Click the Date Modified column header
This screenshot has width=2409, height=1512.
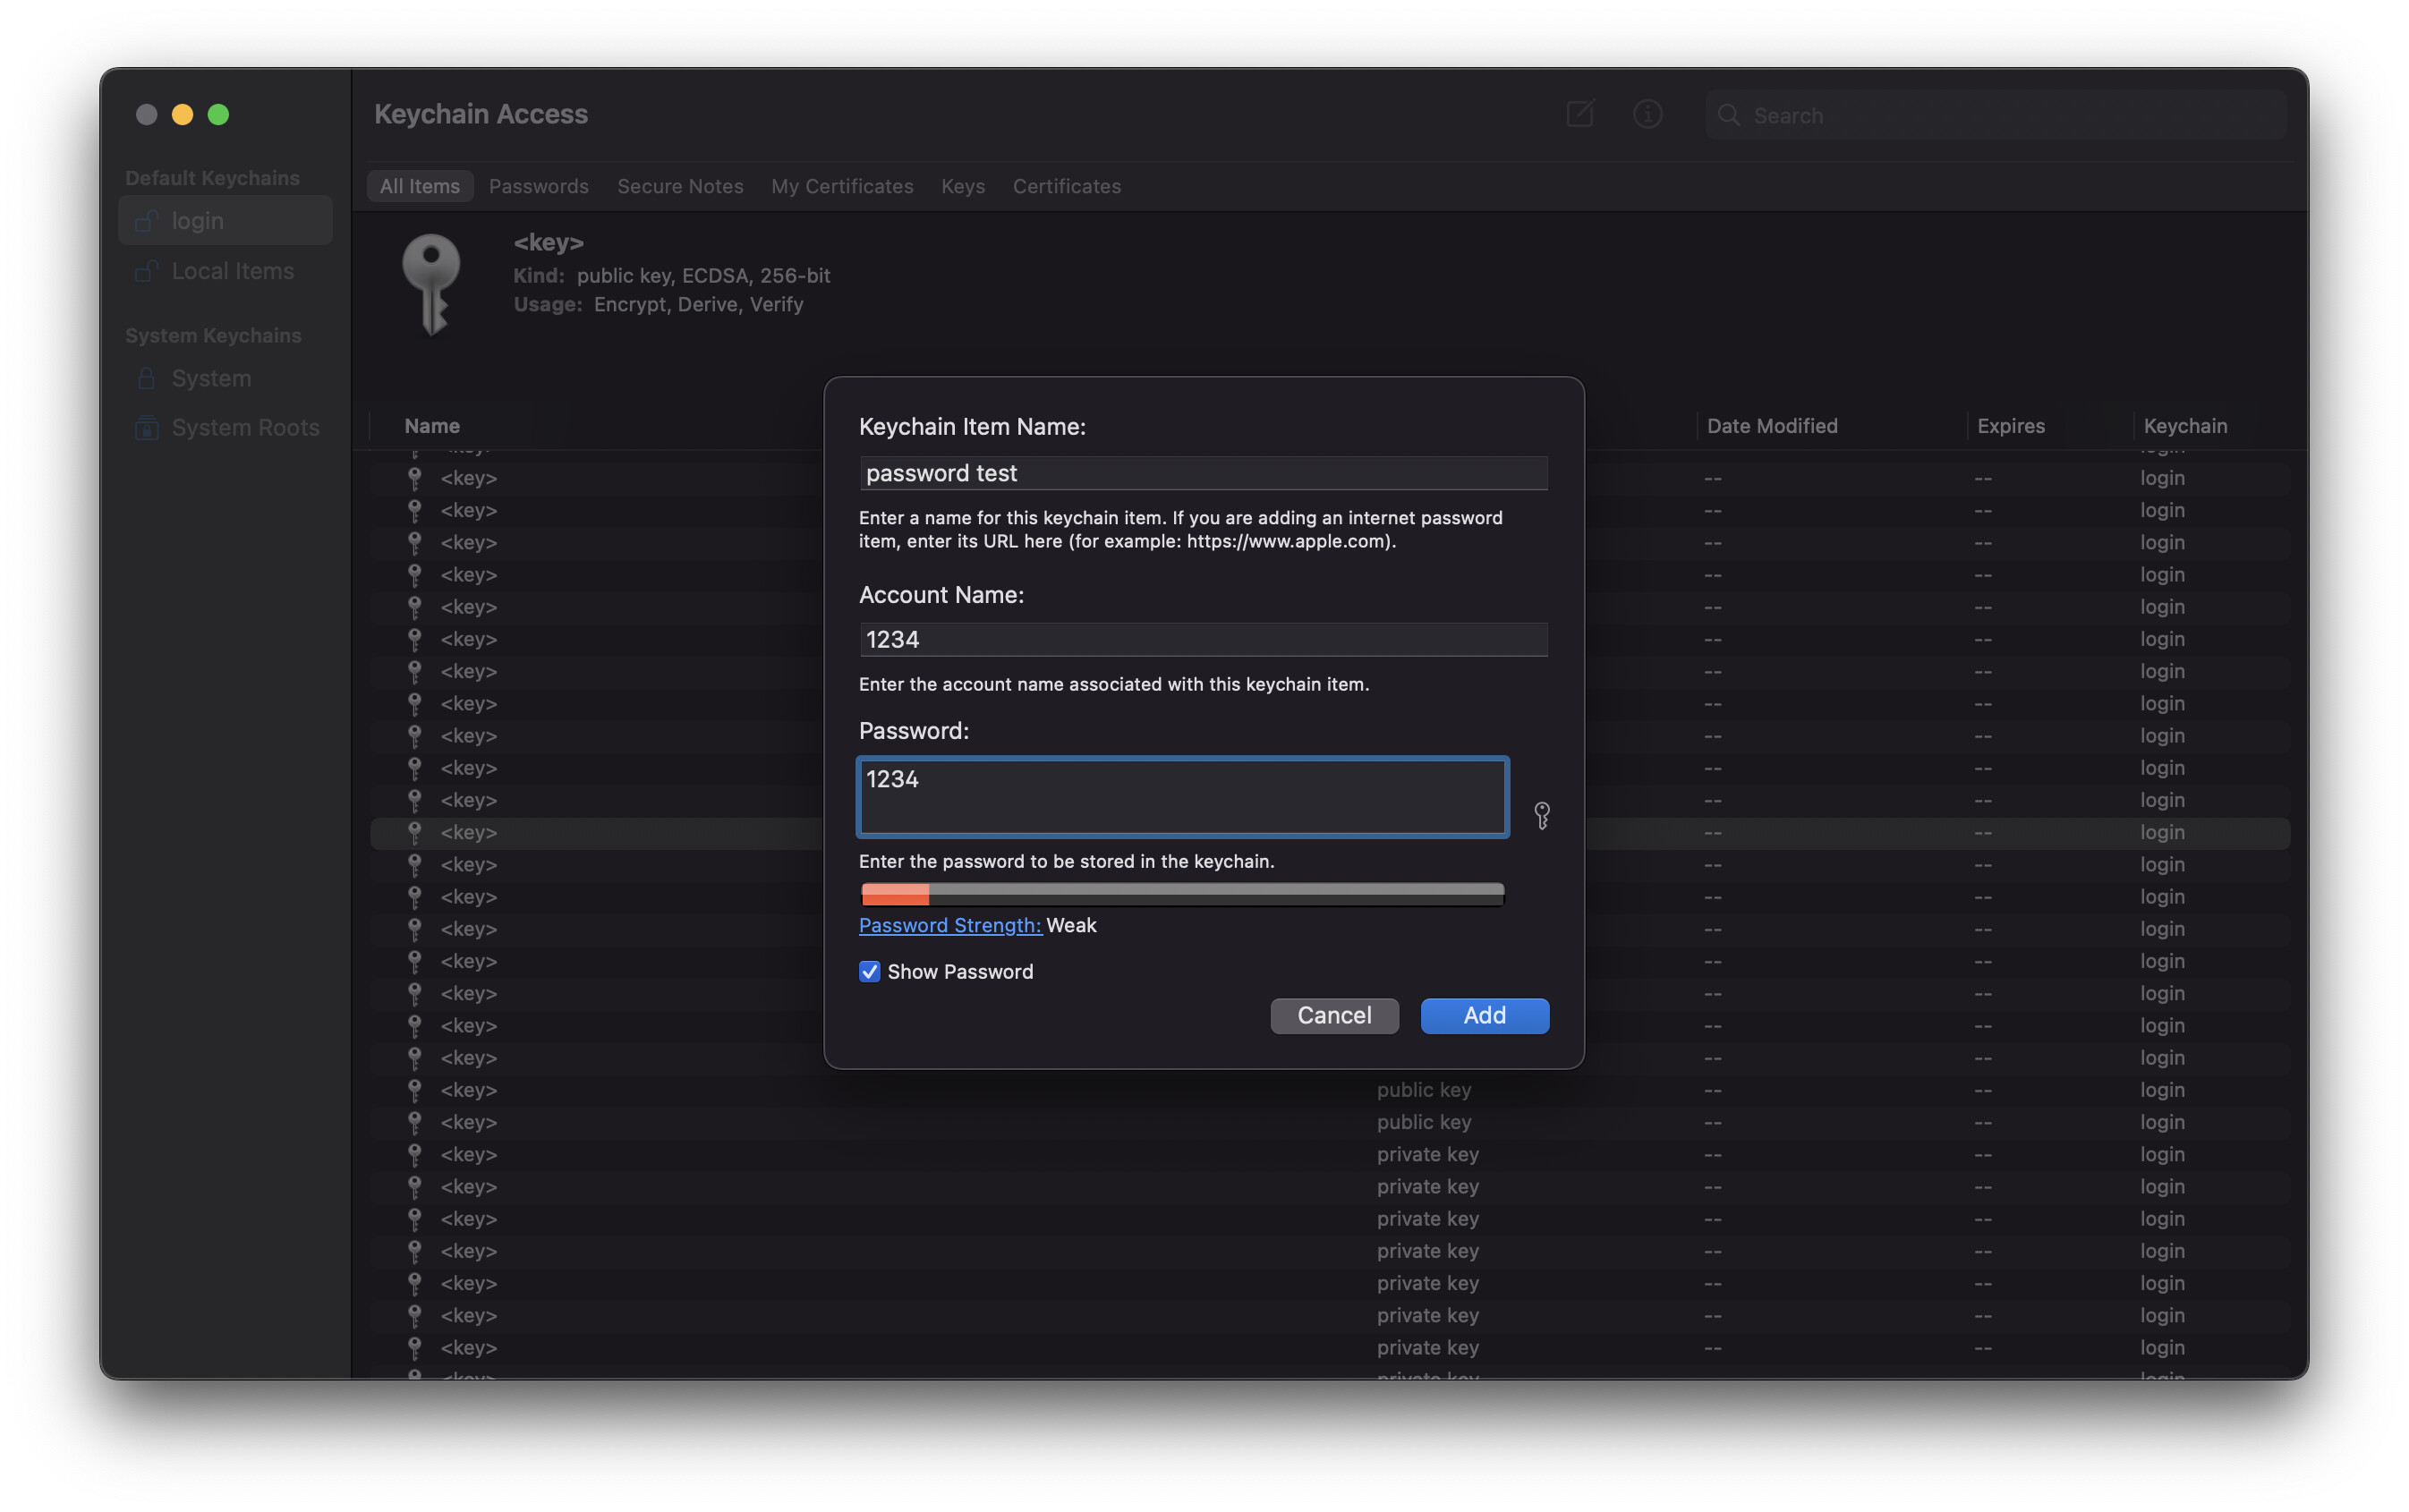(1771, 426)
